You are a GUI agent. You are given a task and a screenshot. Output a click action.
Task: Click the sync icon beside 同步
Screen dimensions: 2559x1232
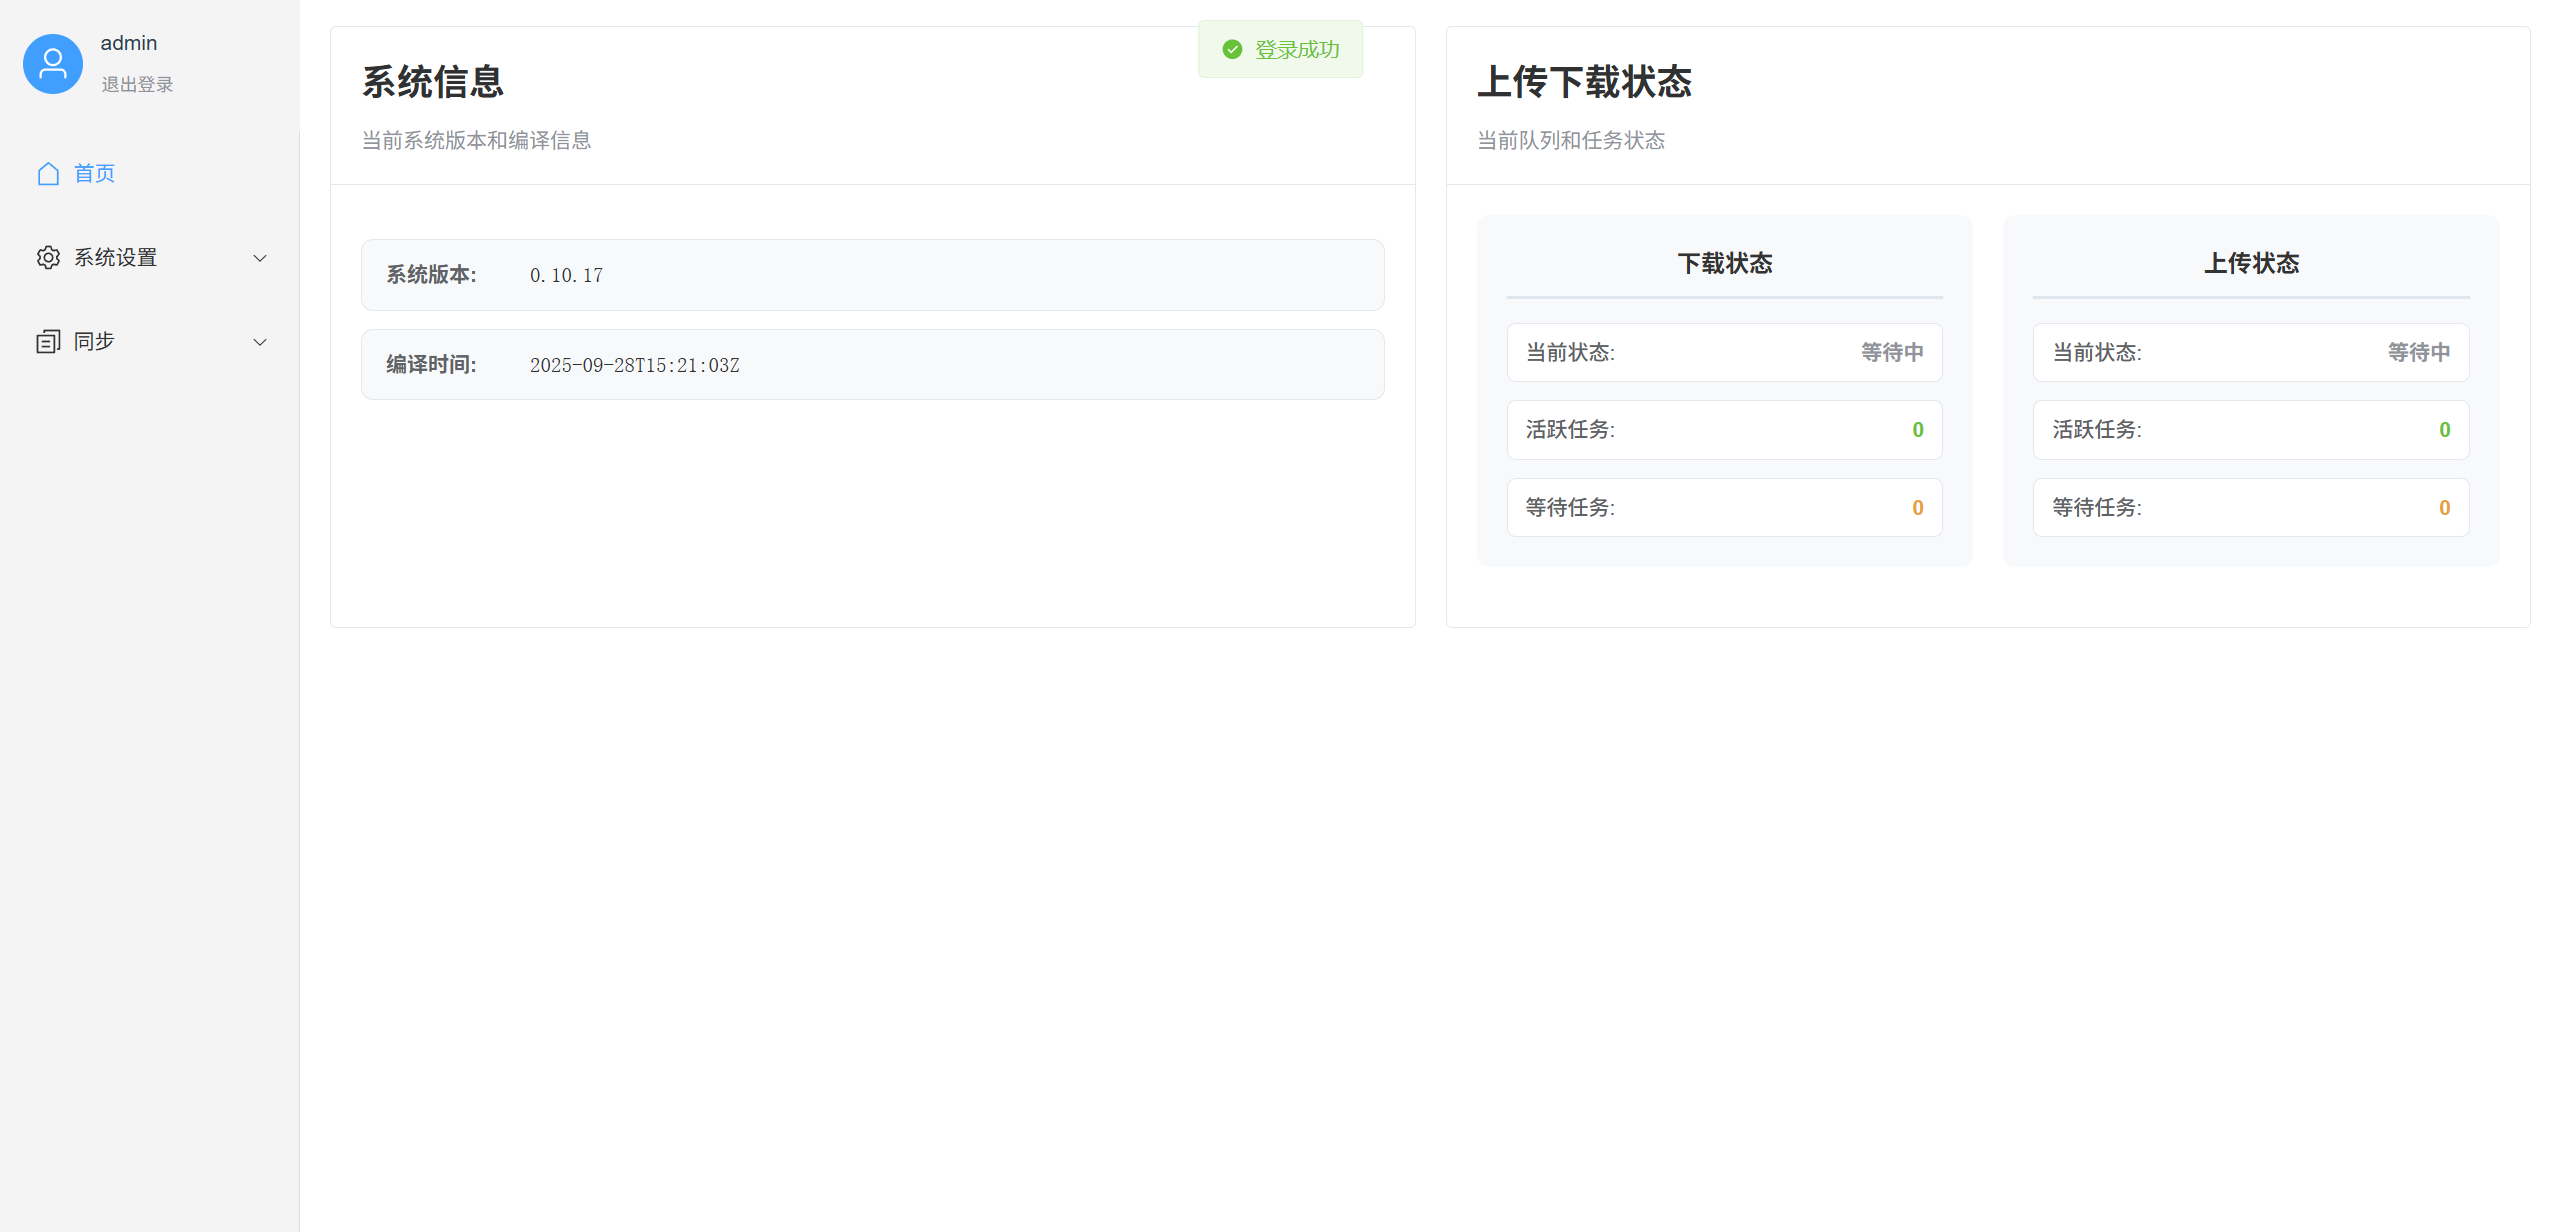(x=48, y=342)
